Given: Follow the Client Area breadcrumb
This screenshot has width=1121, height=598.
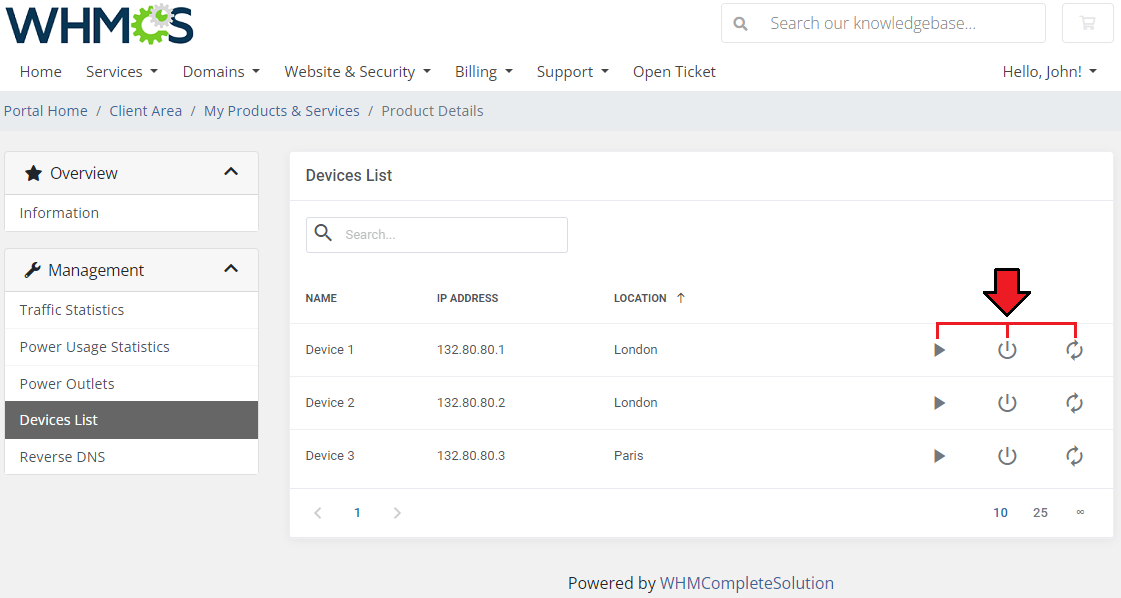Looking at the screenshot, I should click(x=146, y=111).
